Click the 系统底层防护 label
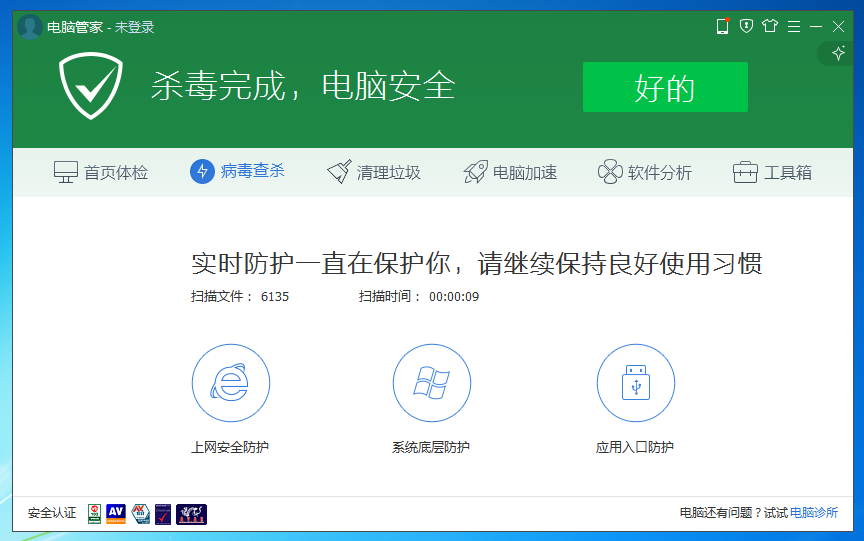 [431, 447]
